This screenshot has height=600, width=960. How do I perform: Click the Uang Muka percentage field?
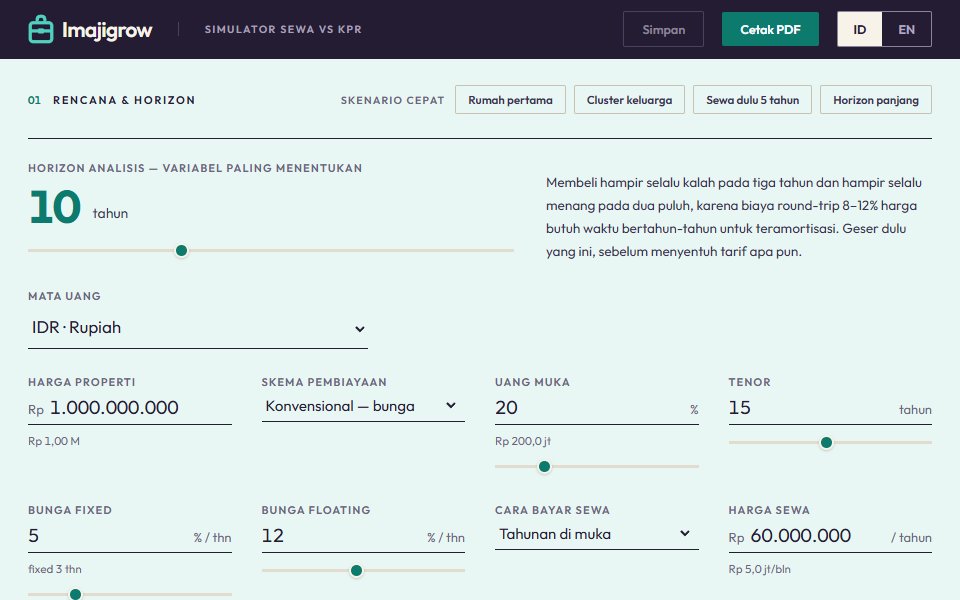click(x=597, y=408)
